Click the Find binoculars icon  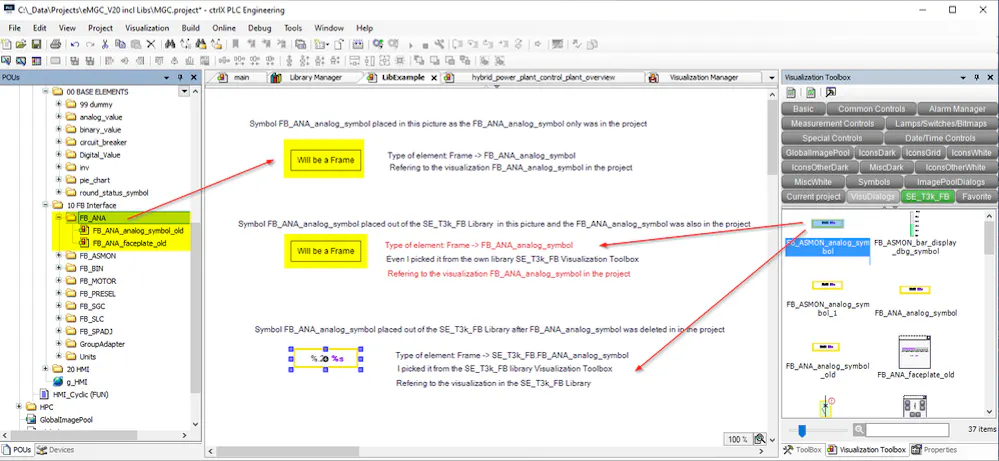[x=171, y=44]
